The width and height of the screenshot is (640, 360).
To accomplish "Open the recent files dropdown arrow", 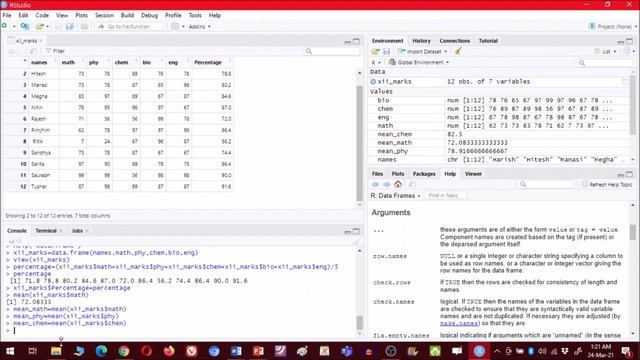I will 47,27.
